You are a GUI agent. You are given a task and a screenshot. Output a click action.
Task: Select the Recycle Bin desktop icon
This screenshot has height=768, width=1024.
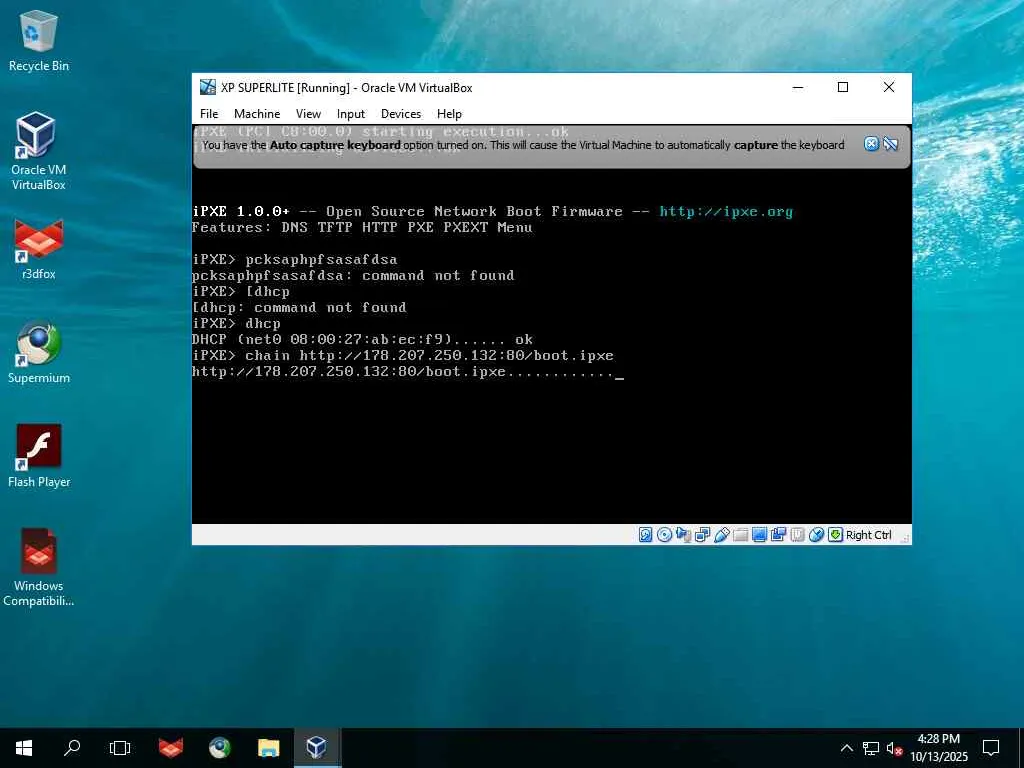click(39, 40)
